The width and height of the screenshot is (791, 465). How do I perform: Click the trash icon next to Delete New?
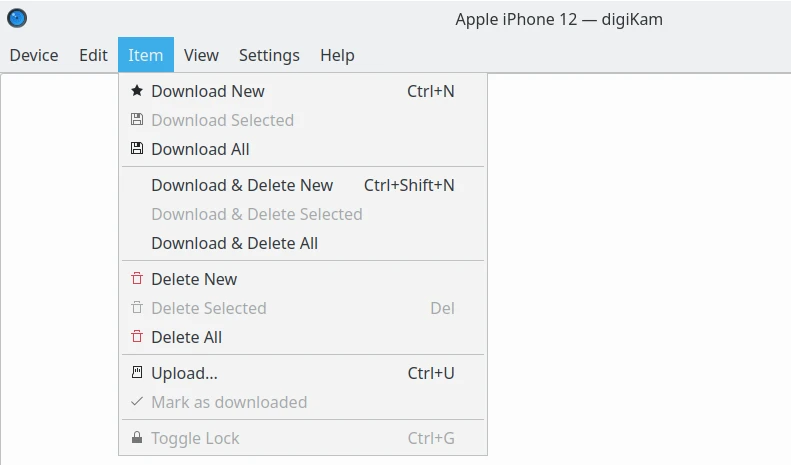137,279
